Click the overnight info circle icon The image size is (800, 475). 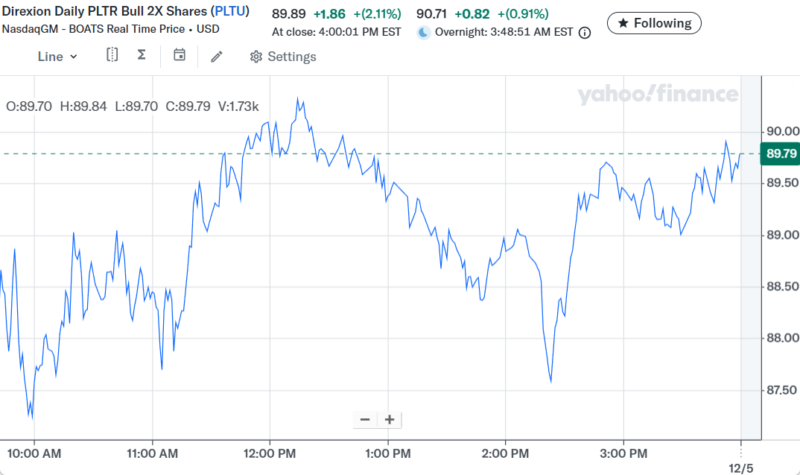[x=585, y=32]
